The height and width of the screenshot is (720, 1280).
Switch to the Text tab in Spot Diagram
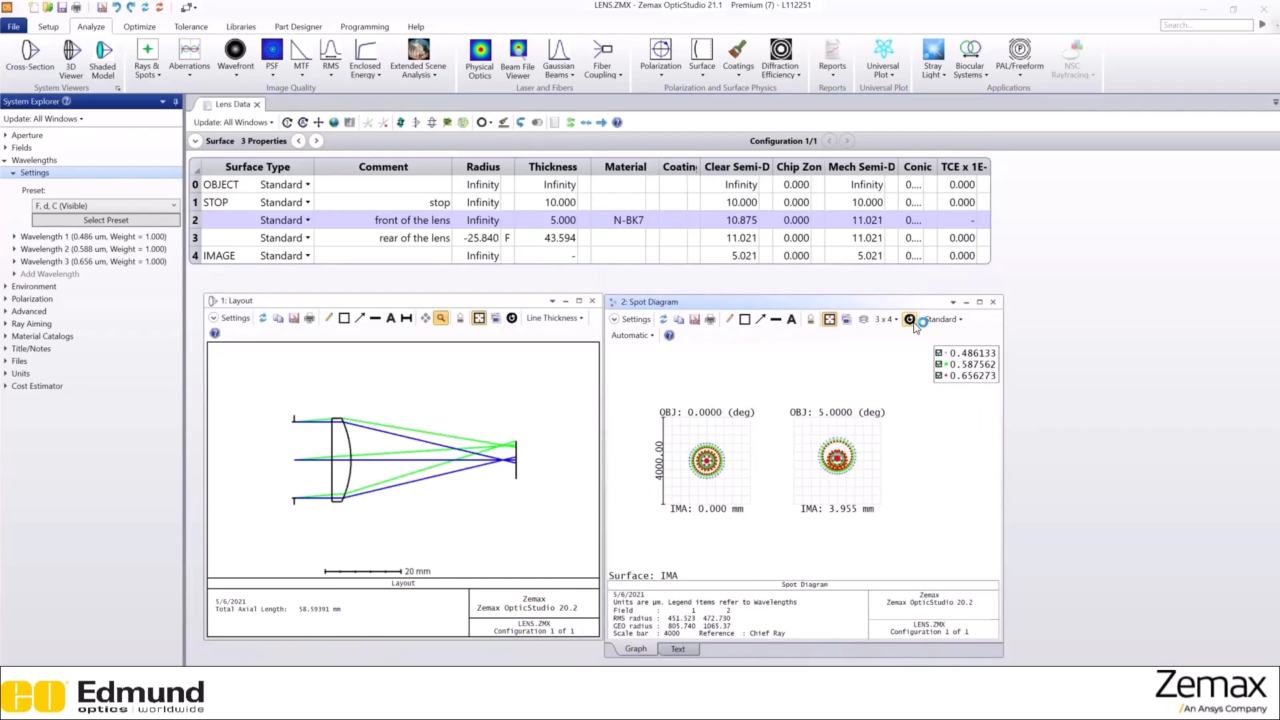[x=678, y=649]
